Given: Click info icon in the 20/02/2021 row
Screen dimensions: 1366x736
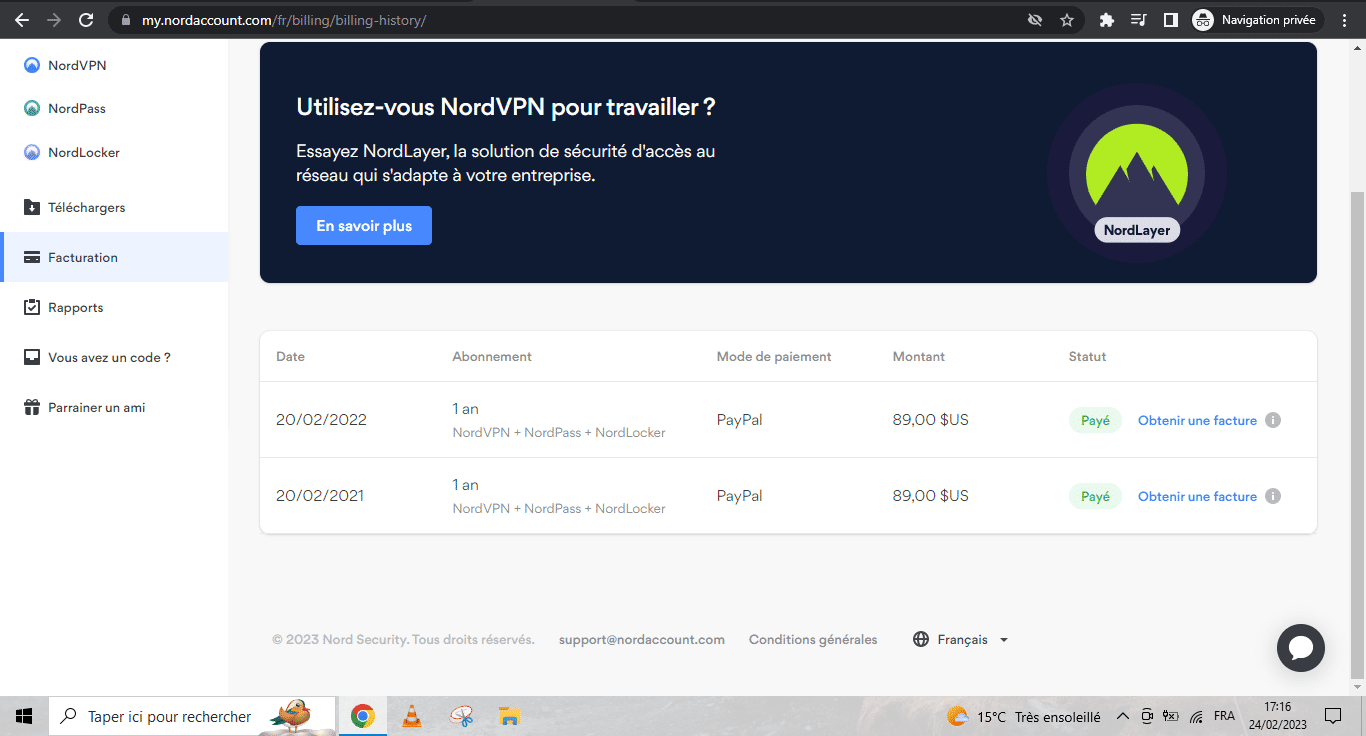Looking at the screenshot, I should pyautogui.click(x=1273, y=496).
